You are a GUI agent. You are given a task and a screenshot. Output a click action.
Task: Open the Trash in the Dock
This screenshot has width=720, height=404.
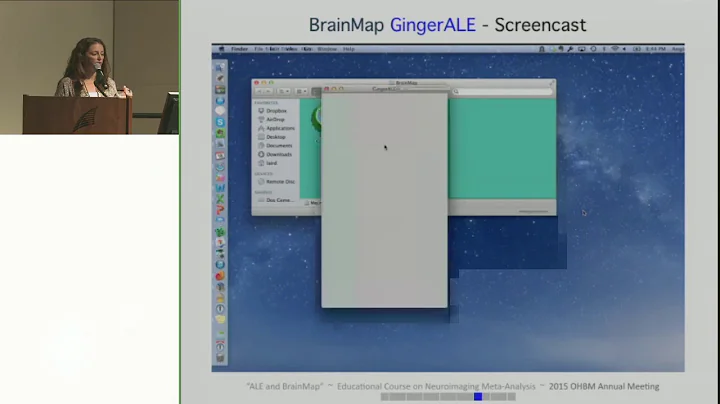(220, 359)
